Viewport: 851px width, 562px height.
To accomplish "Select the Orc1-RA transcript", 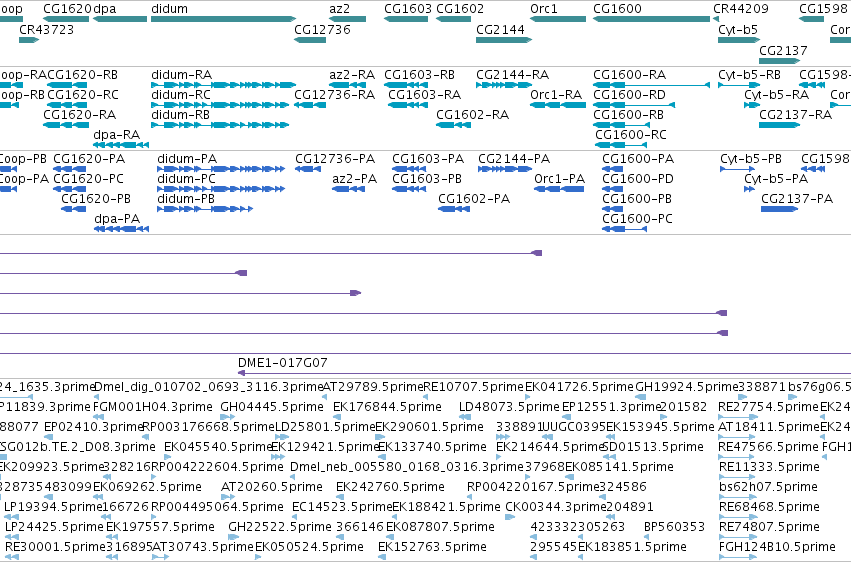I will (558, 105).
